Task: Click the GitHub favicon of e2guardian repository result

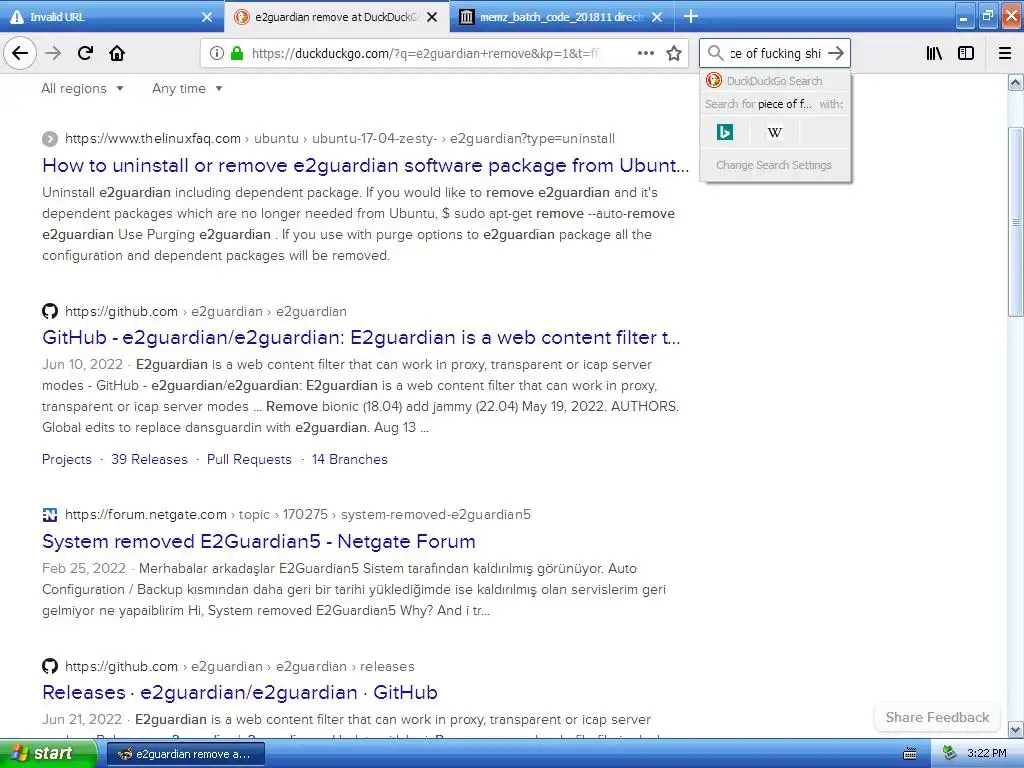Action: pos(50,311)
